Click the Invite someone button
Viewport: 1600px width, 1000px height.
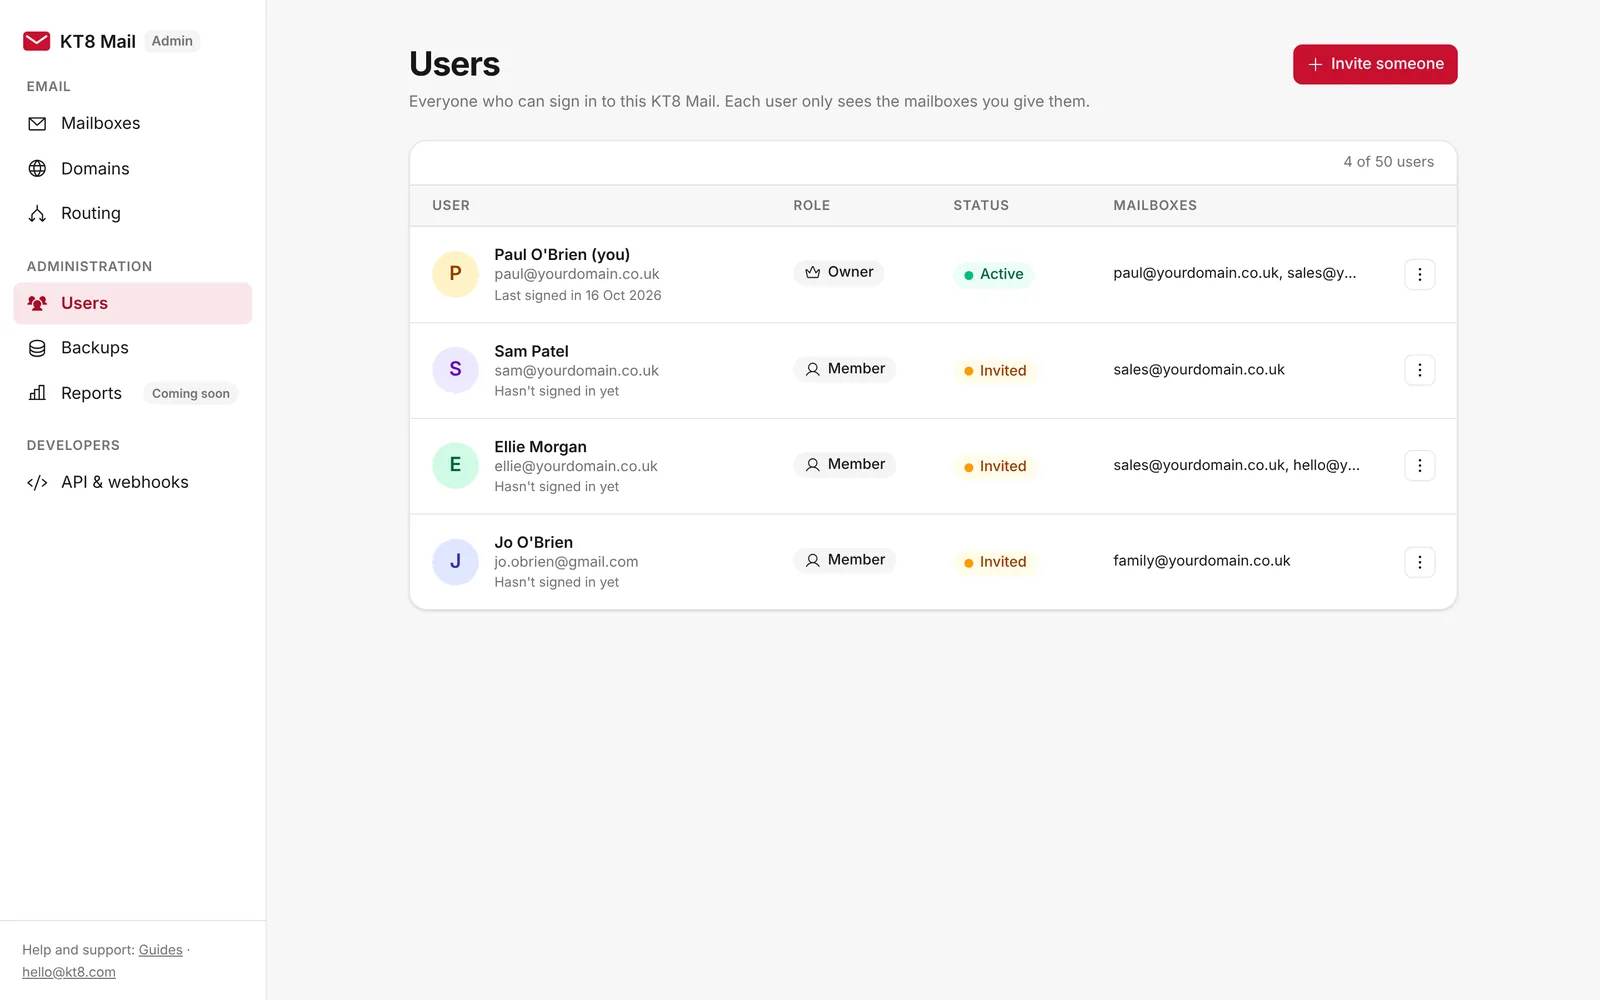[1375, 64]
